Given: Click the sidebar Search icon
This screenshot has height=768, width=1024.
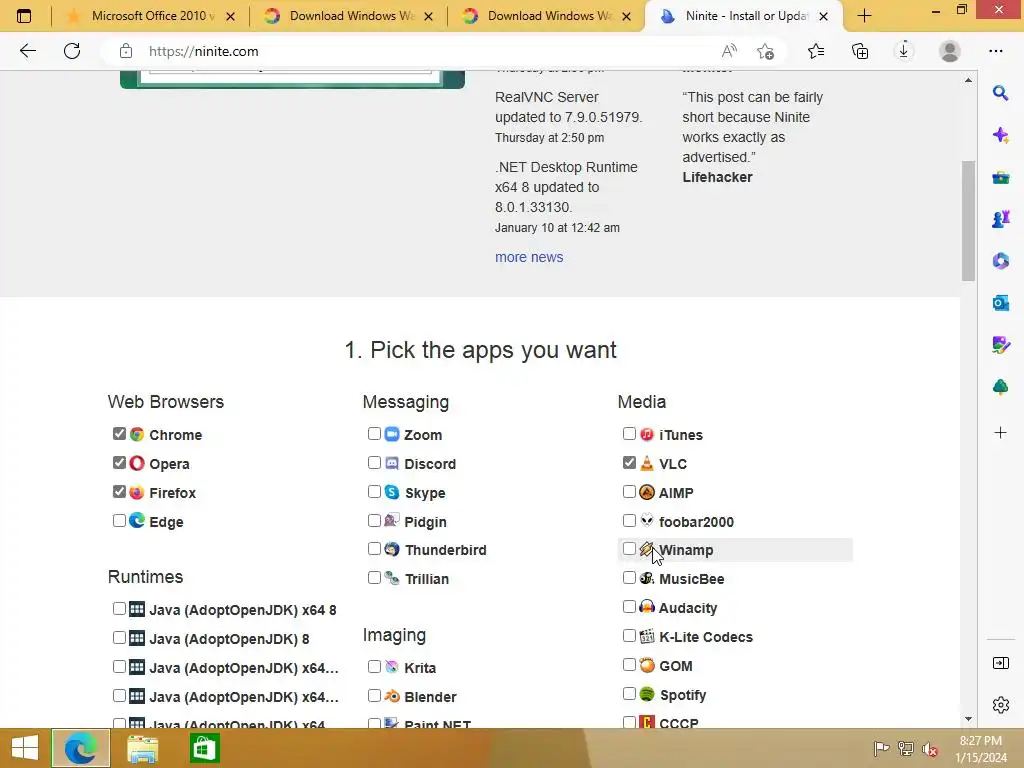Looking at the screenshot, I should coord(1000,93).
